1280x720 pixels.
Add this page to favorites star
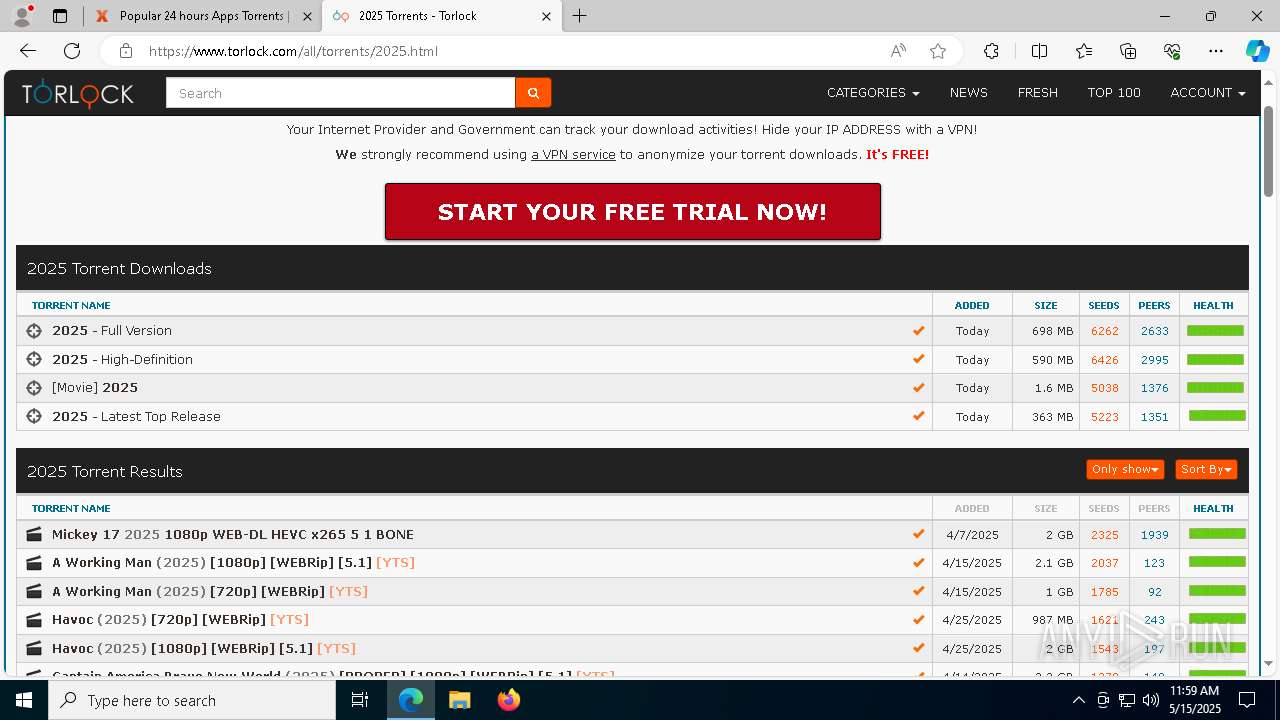point(938,51)
